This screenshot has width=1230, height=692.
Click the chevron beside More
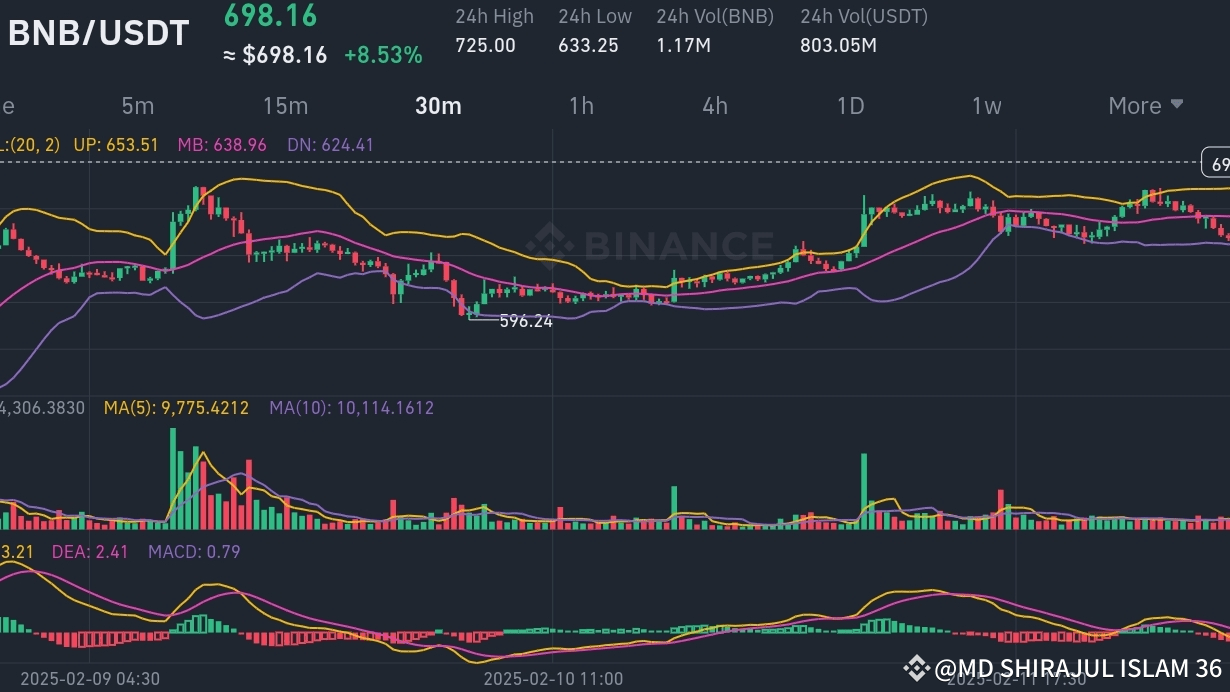1176,105
